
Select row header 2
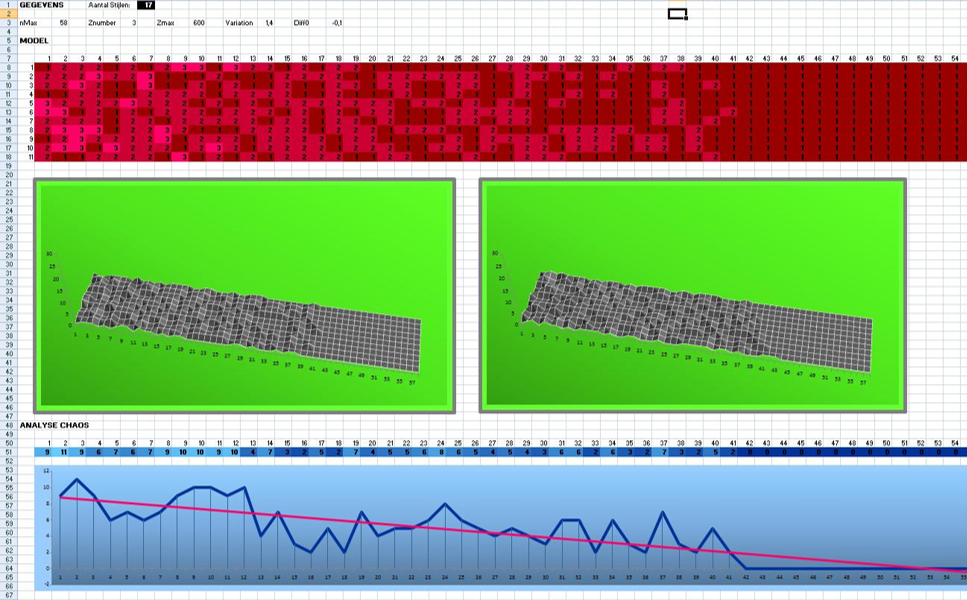click(9, 14)
